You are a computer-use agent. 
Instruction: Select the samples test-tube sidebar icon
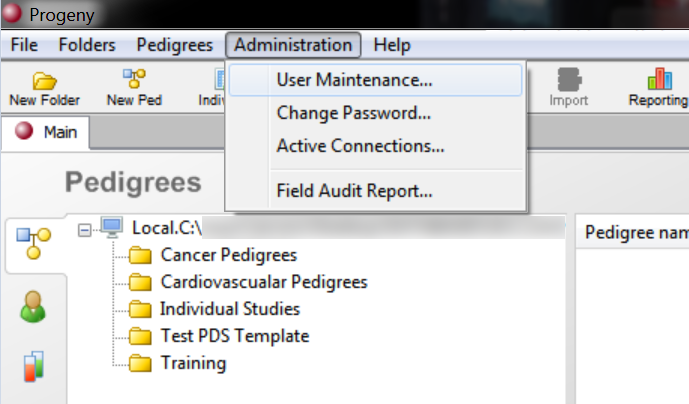coord(34,366)
